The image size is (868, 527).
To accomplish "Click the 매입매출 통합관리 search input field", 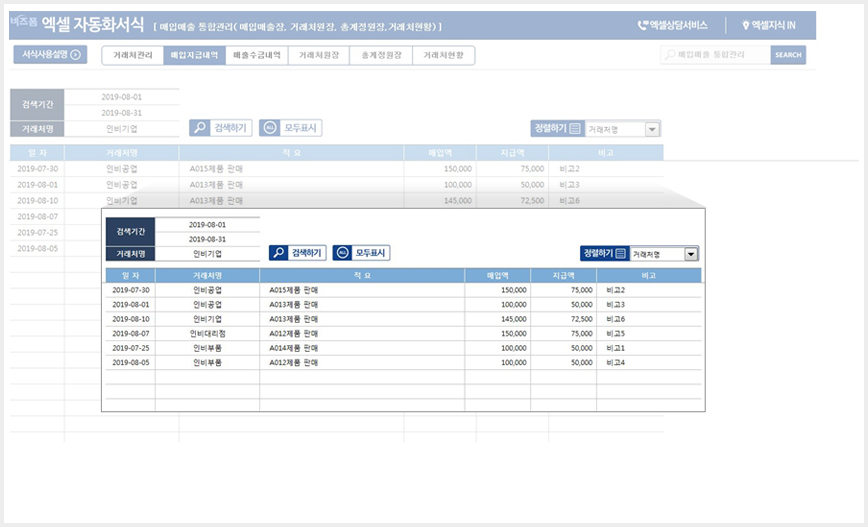I will point(715,55).
